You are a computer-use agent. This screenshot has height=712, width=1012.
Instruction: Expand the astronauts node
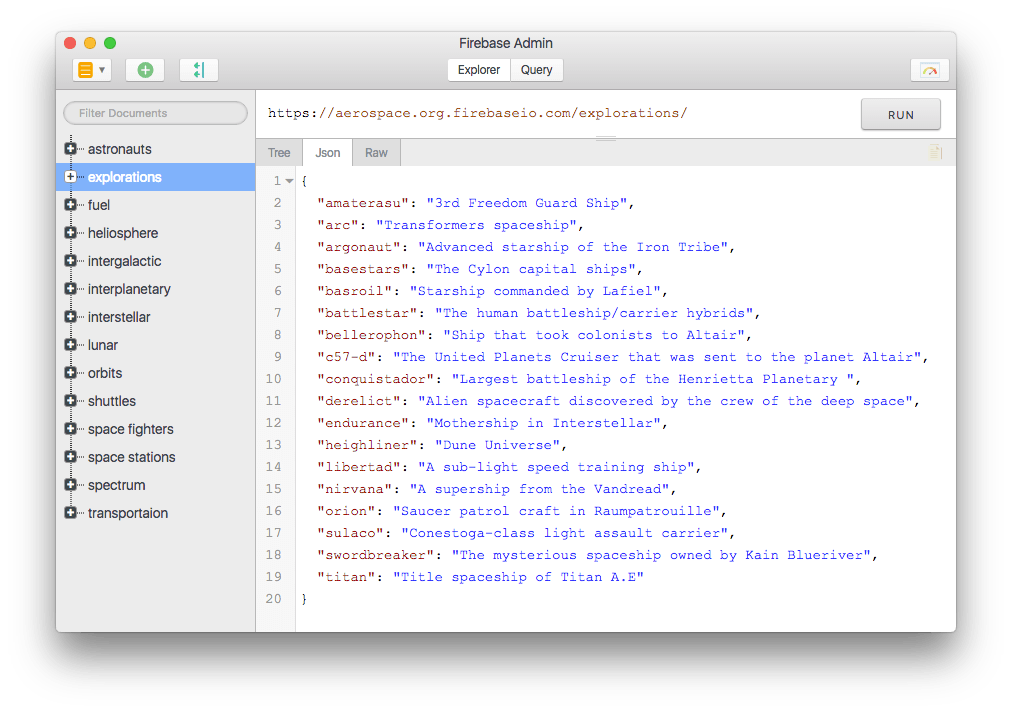pos(70,148)
